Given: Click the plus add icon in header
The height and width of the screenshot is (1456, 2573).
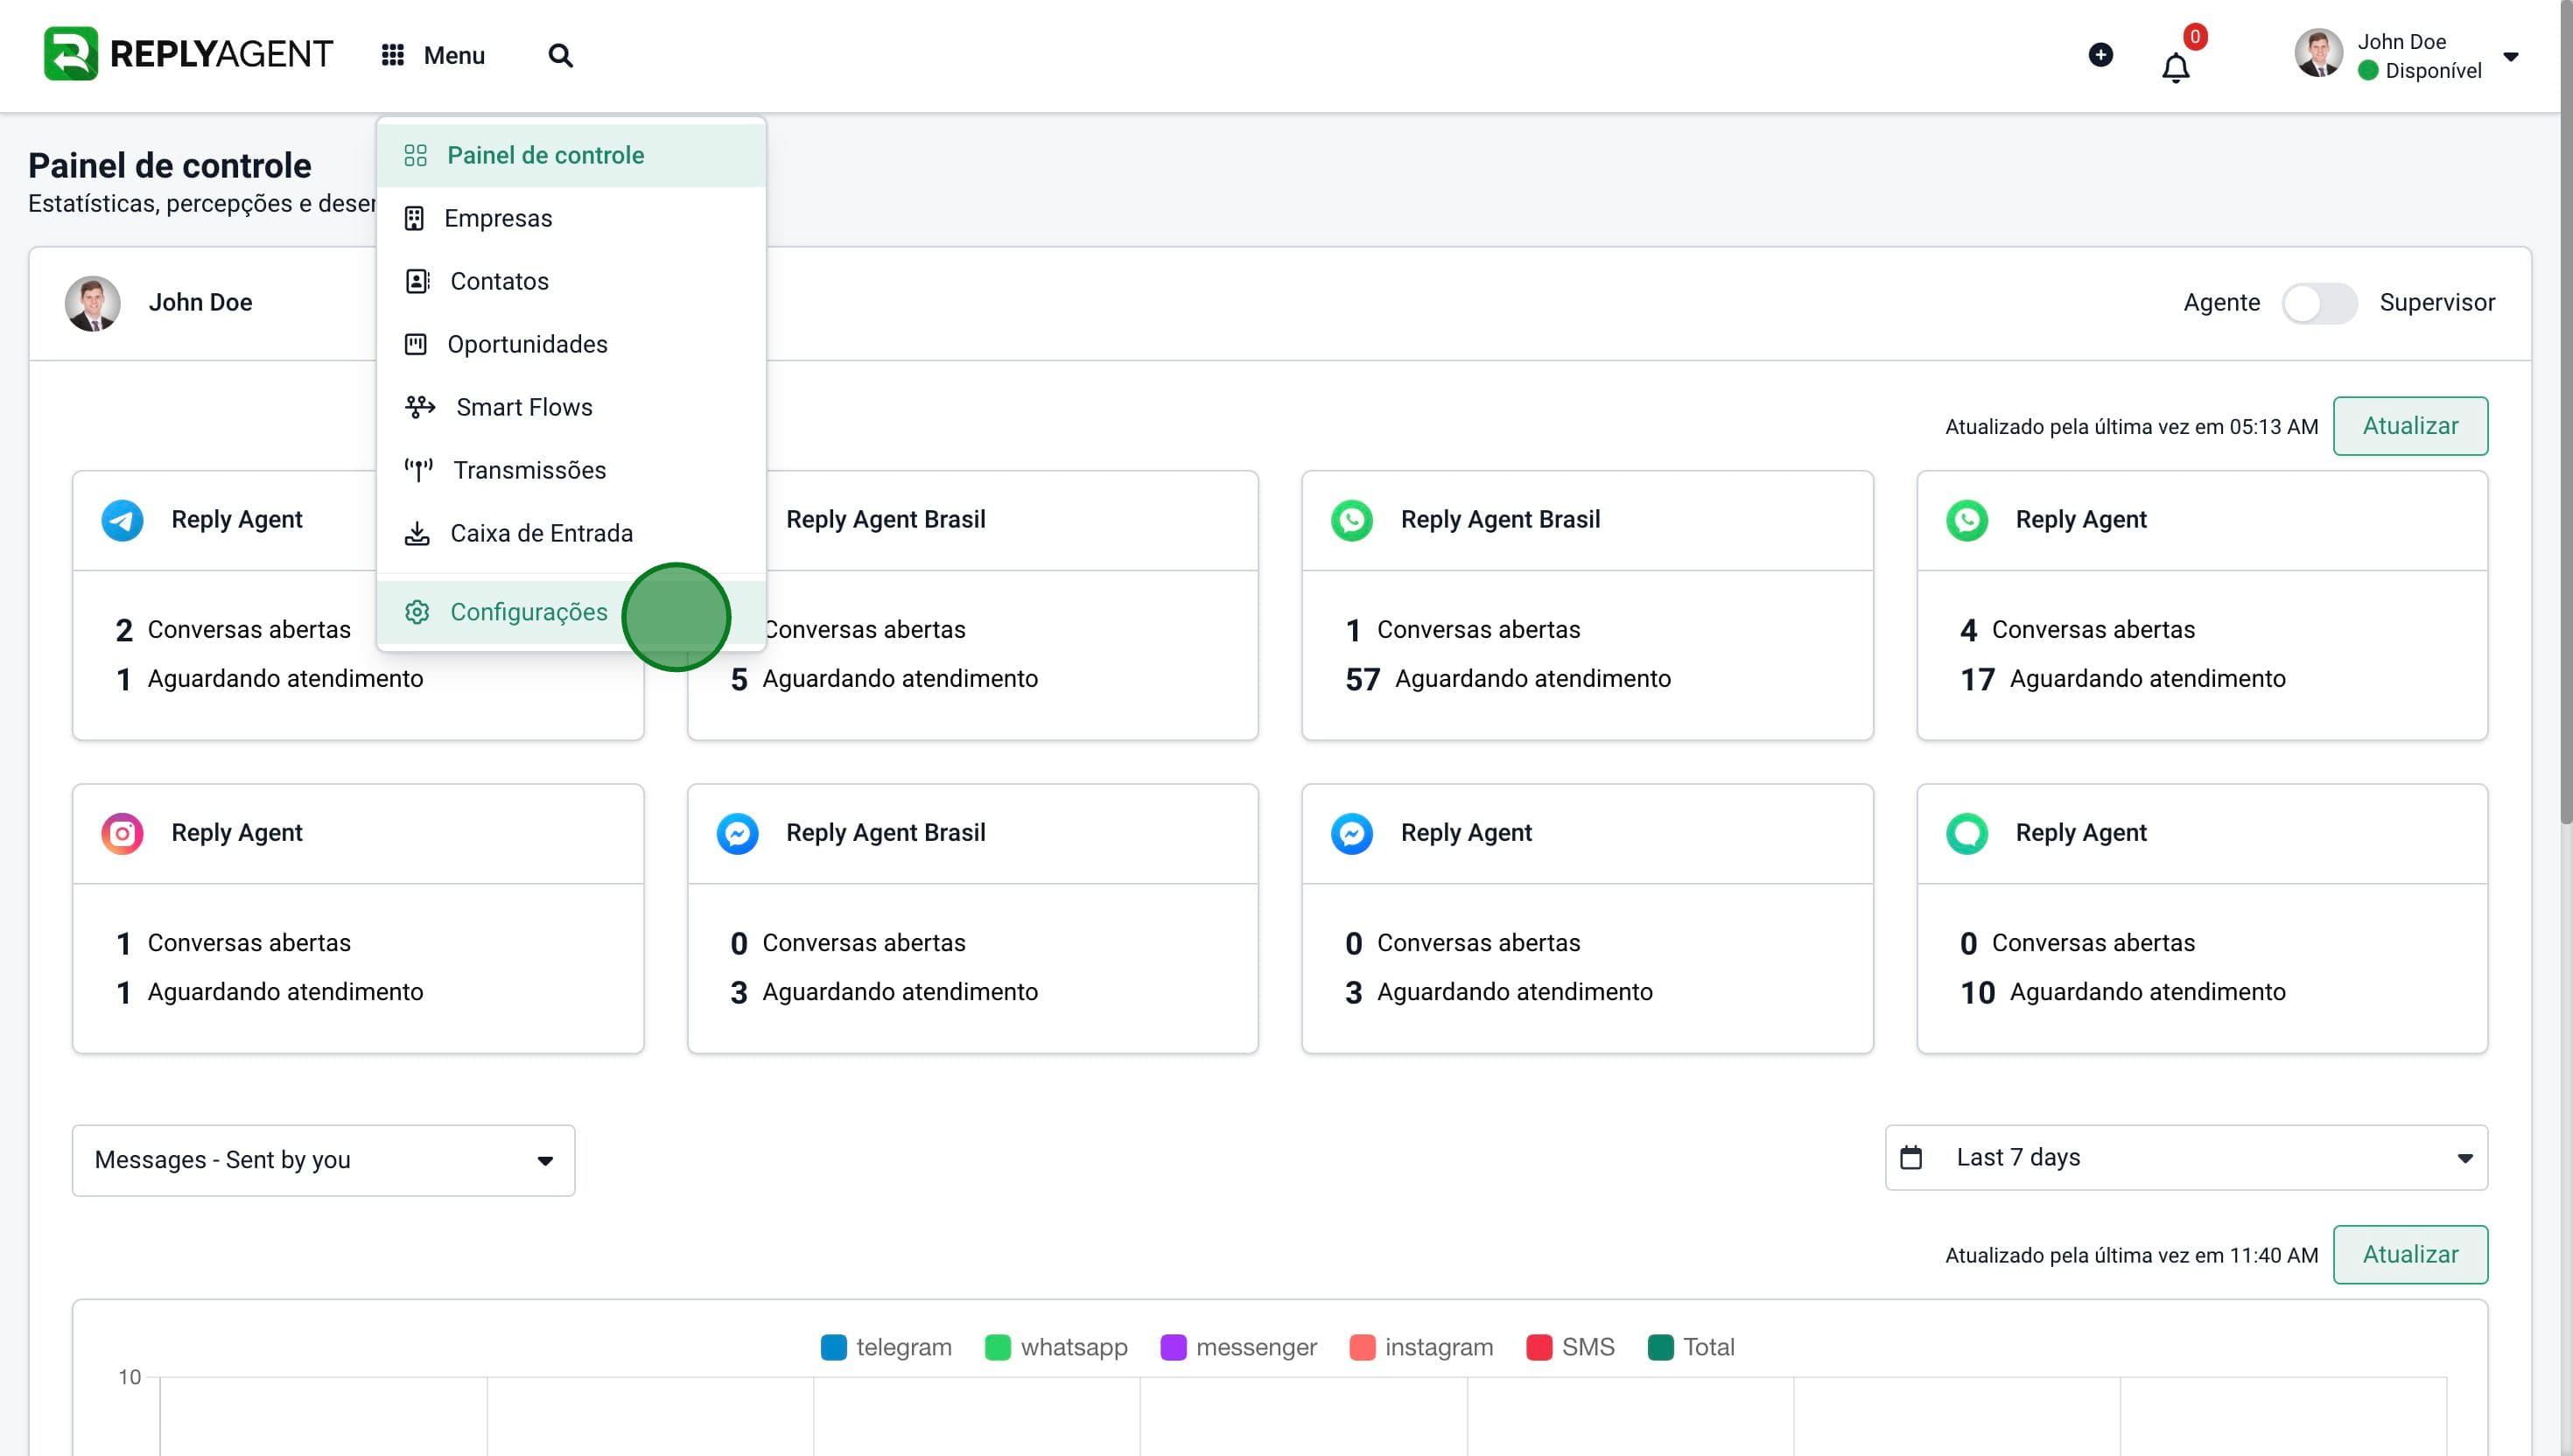Looking at the screenshot, I should pyautogui.click(x=2100, y=54).
